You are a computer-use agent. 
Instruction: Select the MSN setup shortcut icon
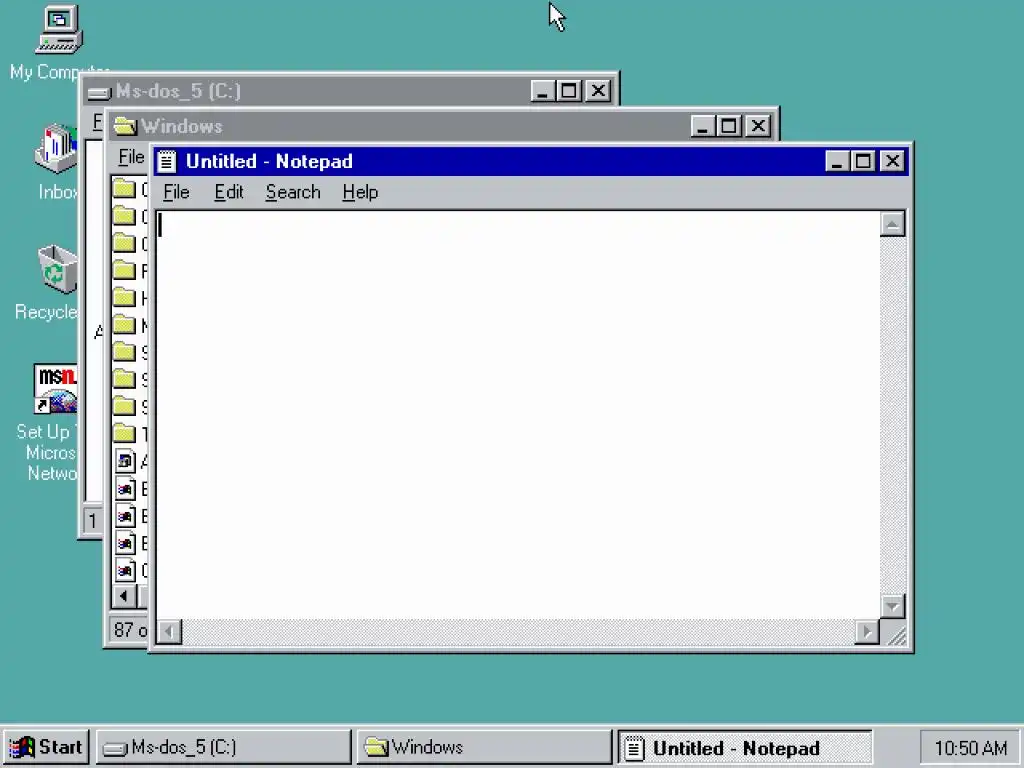click(56, 389)
